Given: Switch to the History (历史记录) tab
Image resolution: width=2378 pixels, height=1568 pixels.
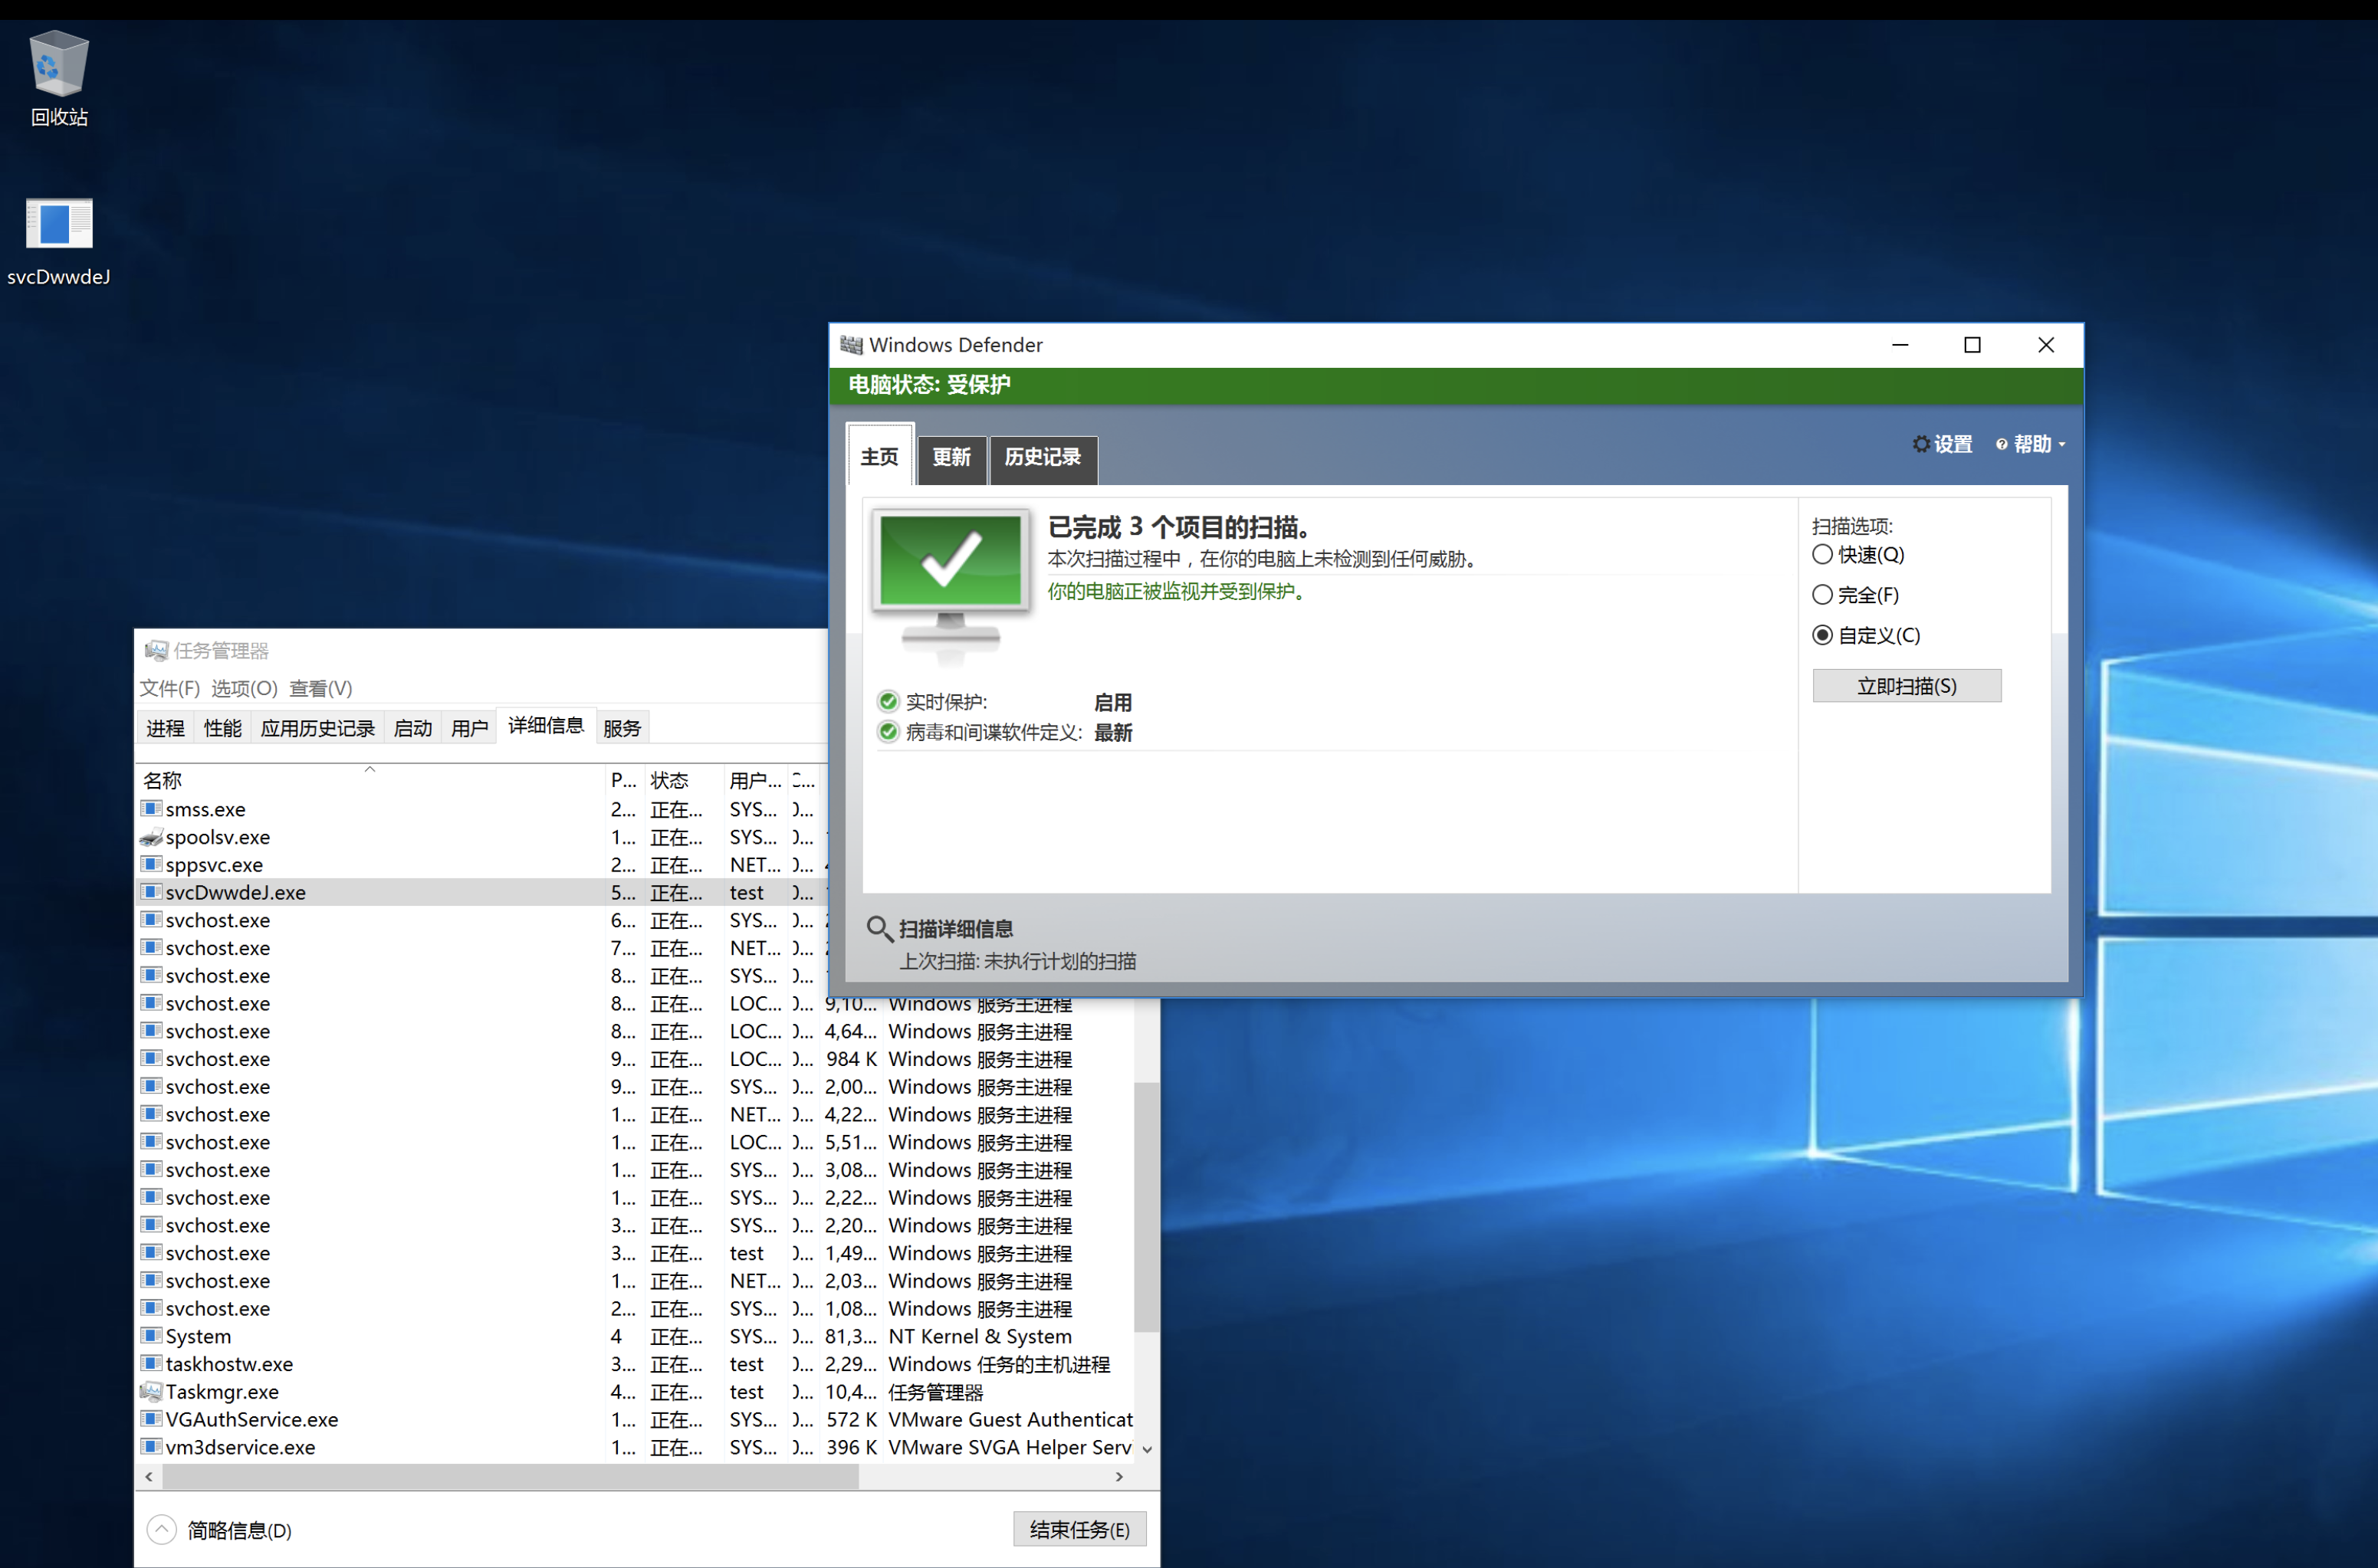Looking at the screenshot, I should pyautogui.click(x=1042, y=458).
